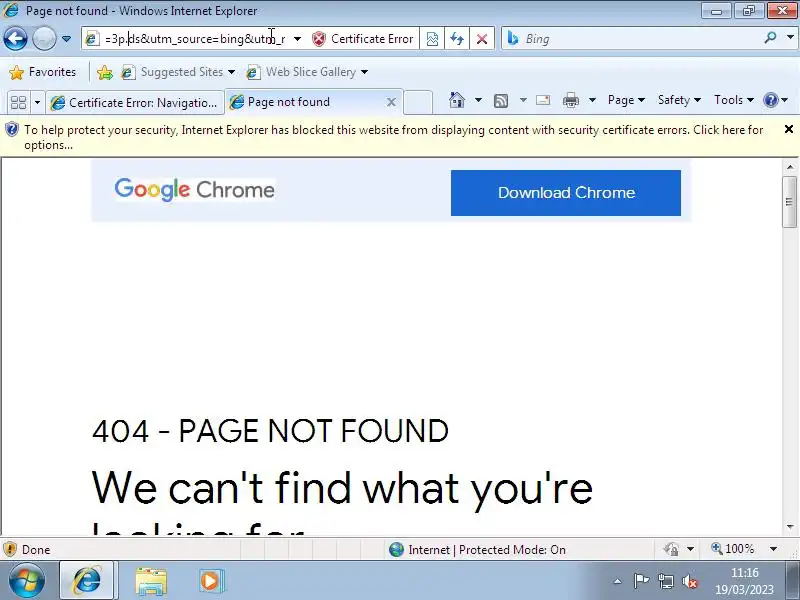Open Windows Explorer from the taskbar
This screenshot has height=600, width=800.
tap(151, 581)
